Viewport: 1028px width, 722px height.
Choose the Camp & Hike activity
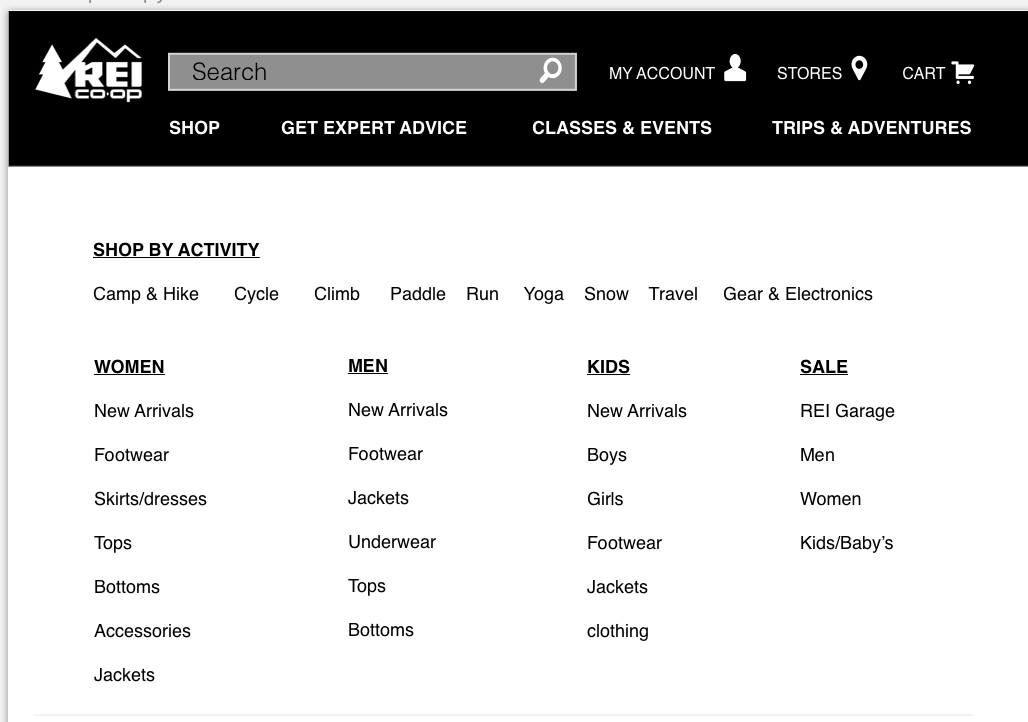[146, 294]
